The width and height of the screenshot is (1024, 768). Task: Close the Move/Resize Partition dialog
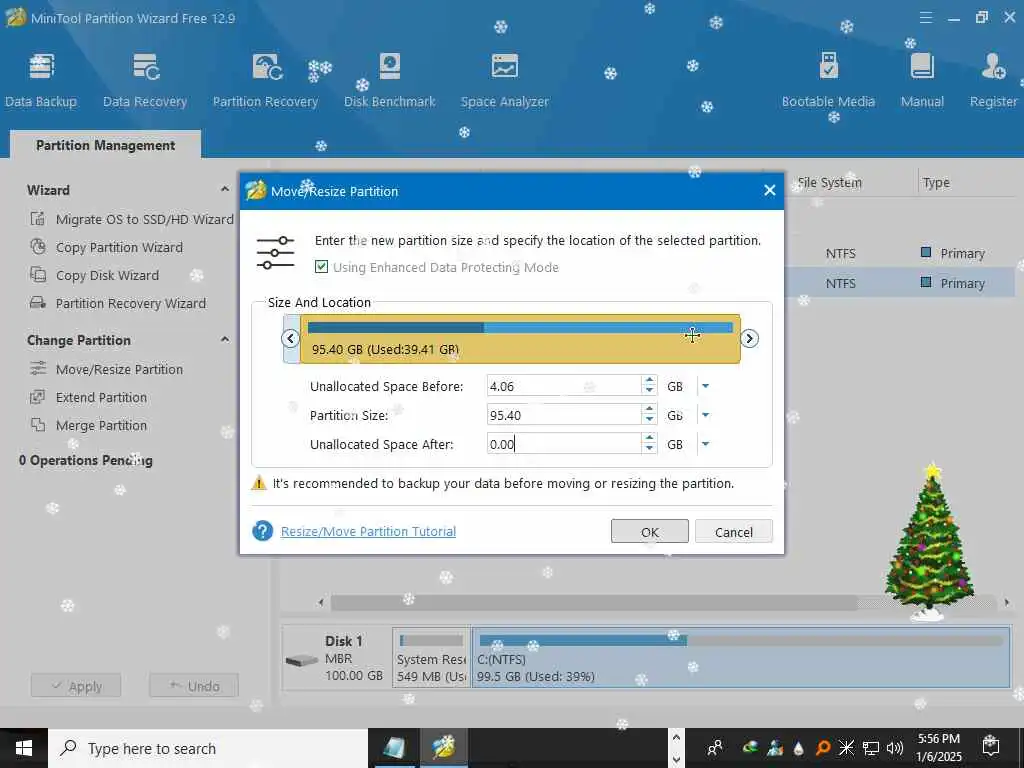(770, 190)
